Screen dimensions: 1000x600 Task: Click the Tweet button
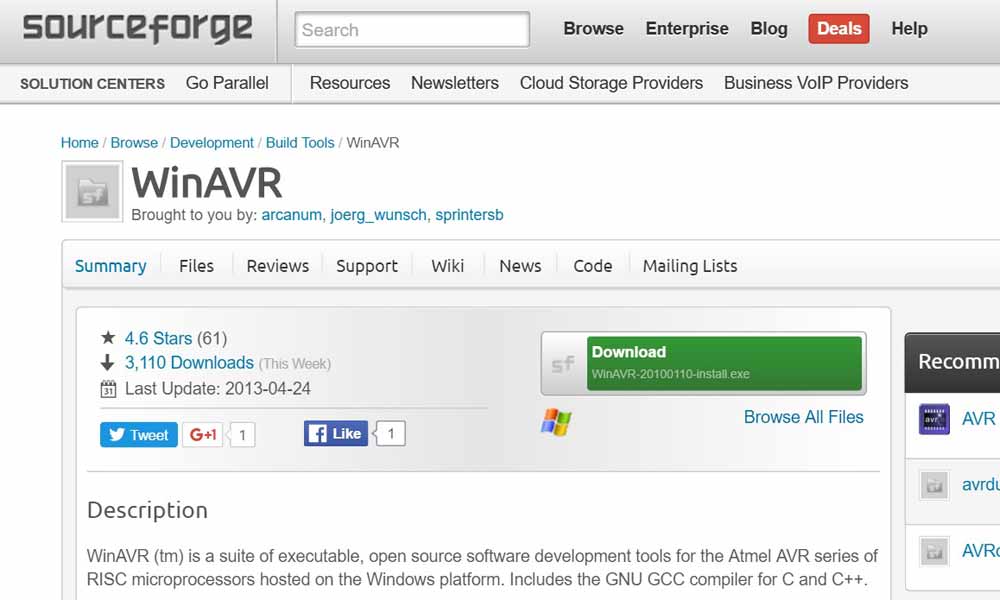point(138,434)
